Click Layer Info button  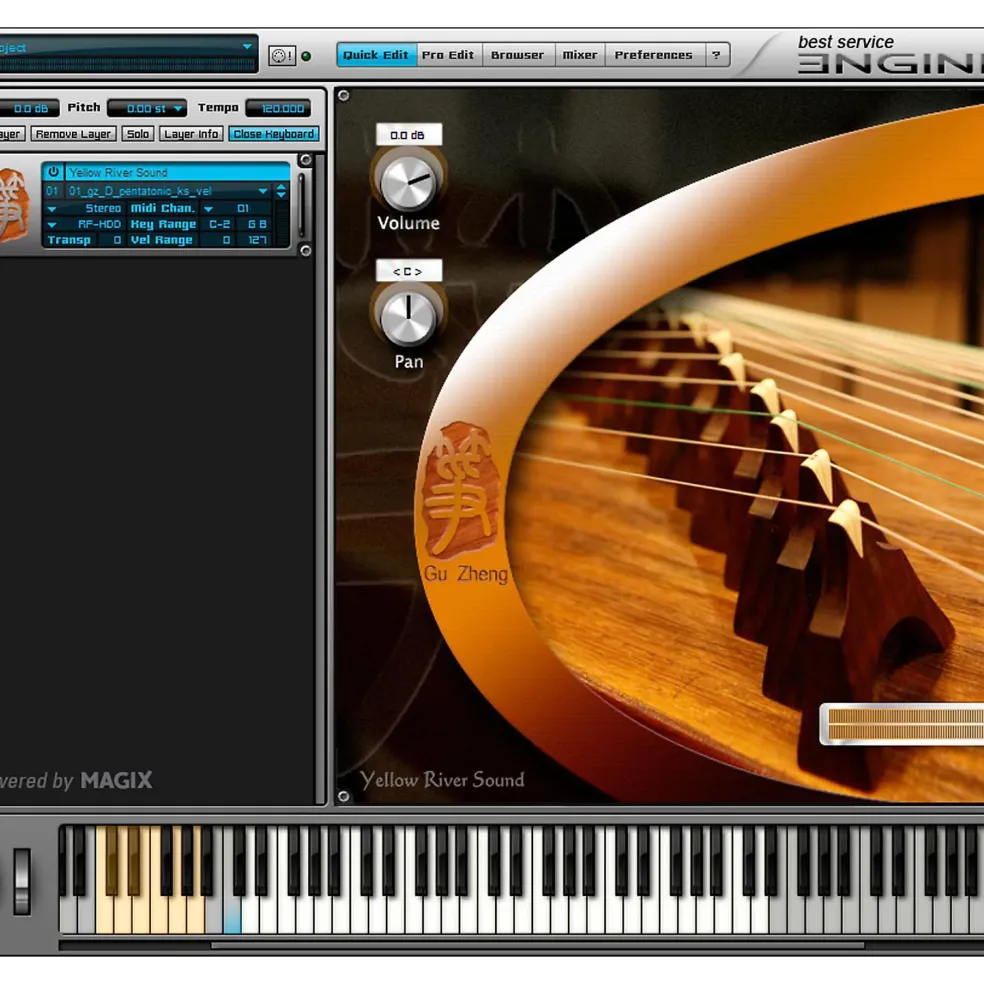click(191, 134)
